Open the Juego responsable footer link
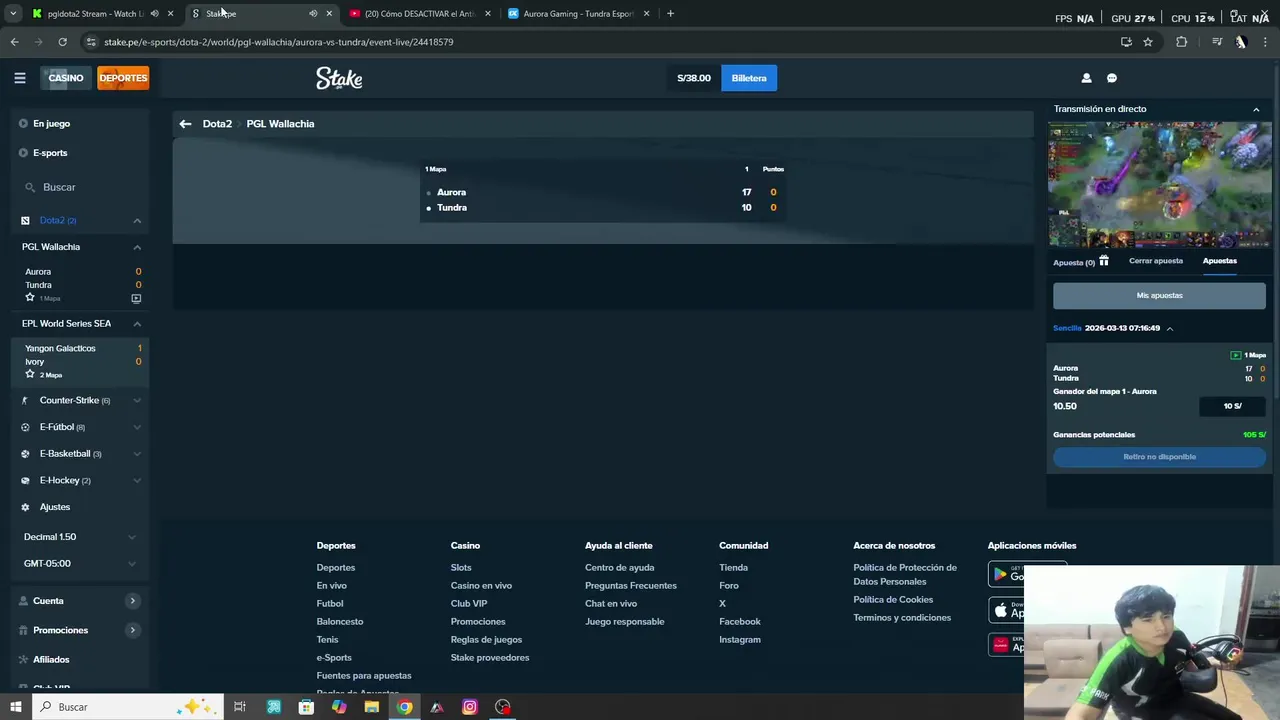Screen dimensions: 1280x720 tap(625, 622)
